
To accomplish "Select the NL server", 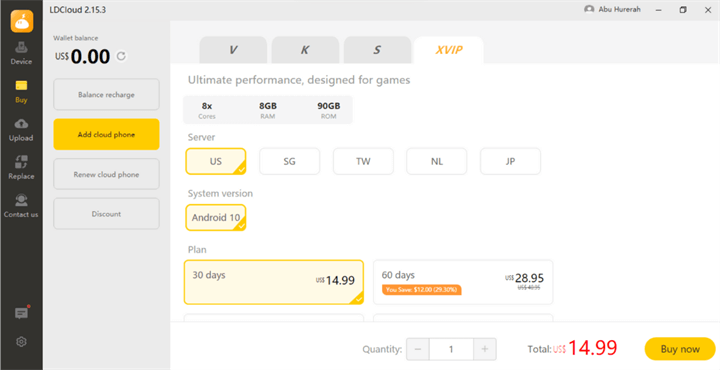I will 437,161.
